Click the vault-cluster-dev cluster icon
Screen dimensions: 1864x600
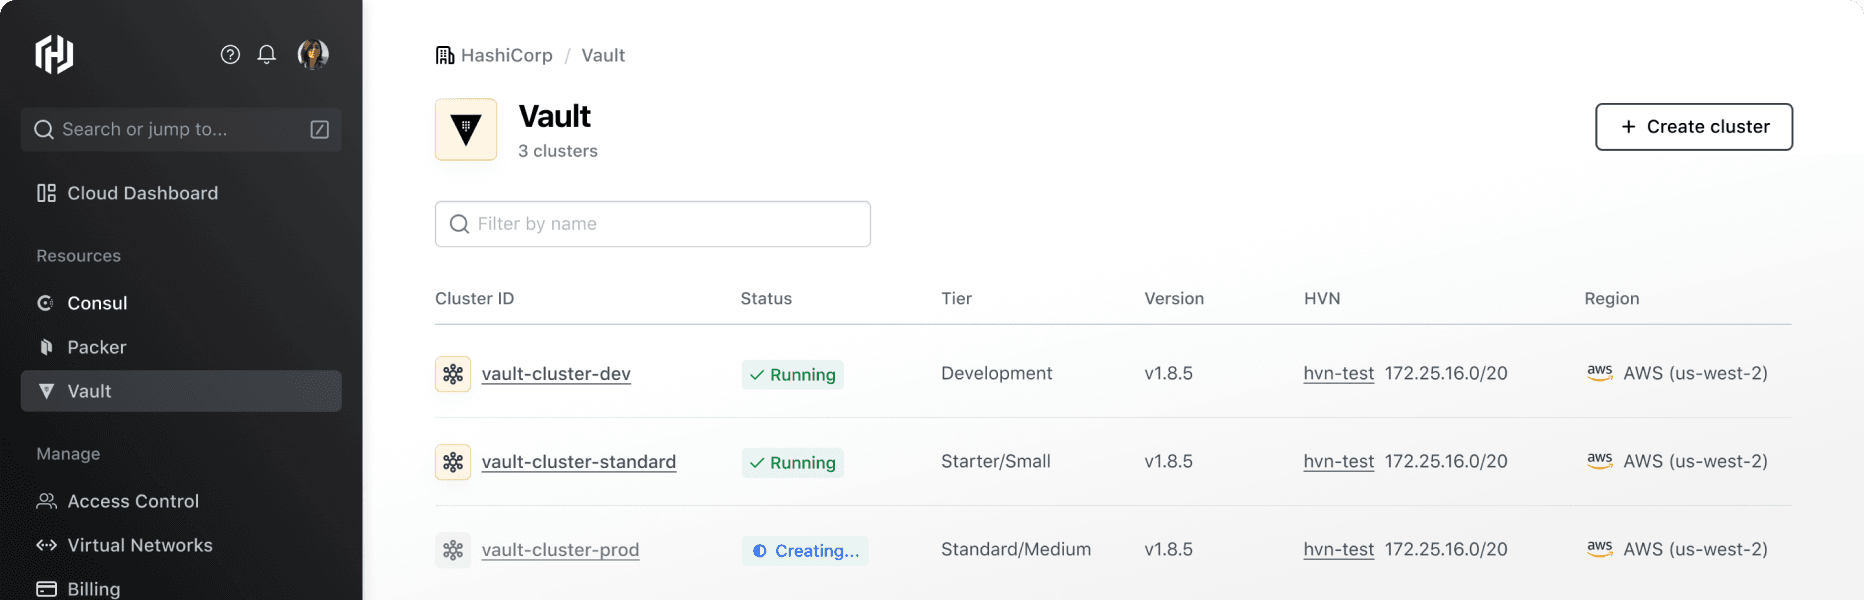tap(453, 374)
